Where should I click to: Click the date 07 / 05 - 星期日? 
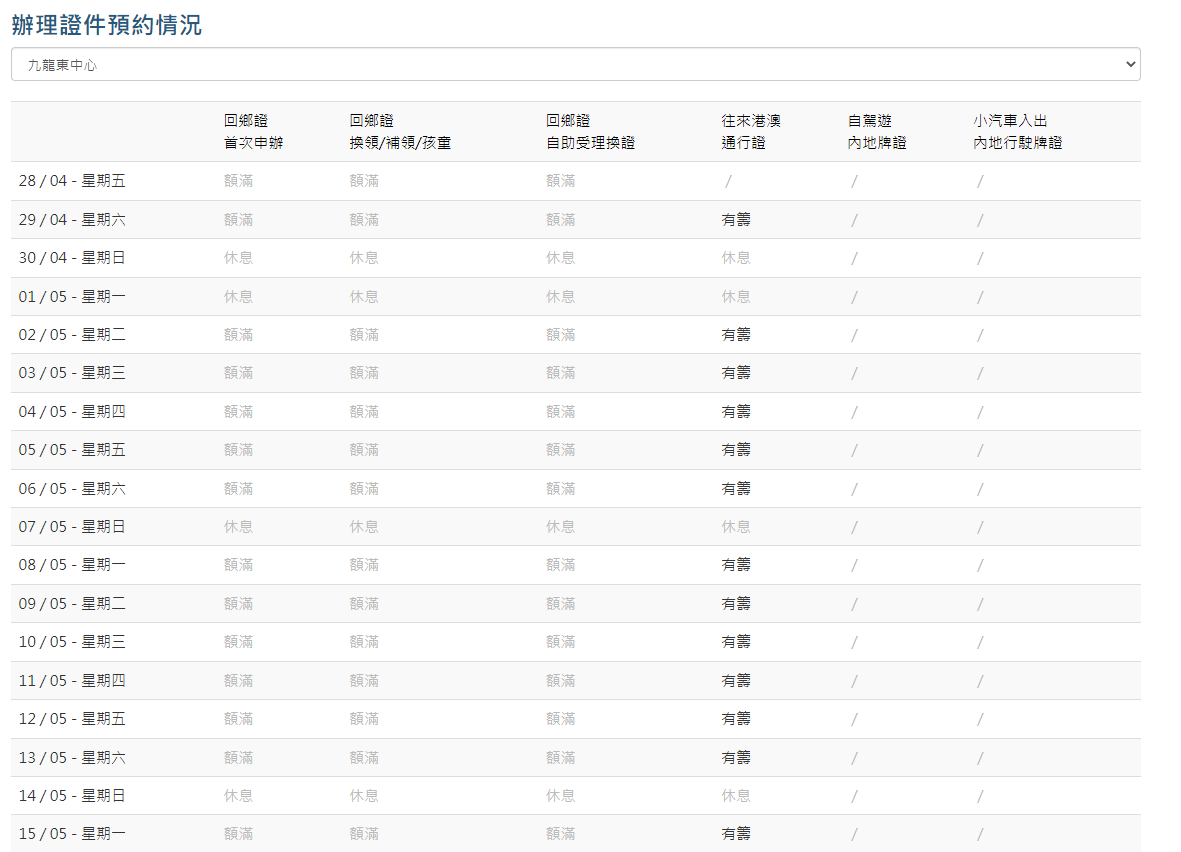tap(72, 527)
